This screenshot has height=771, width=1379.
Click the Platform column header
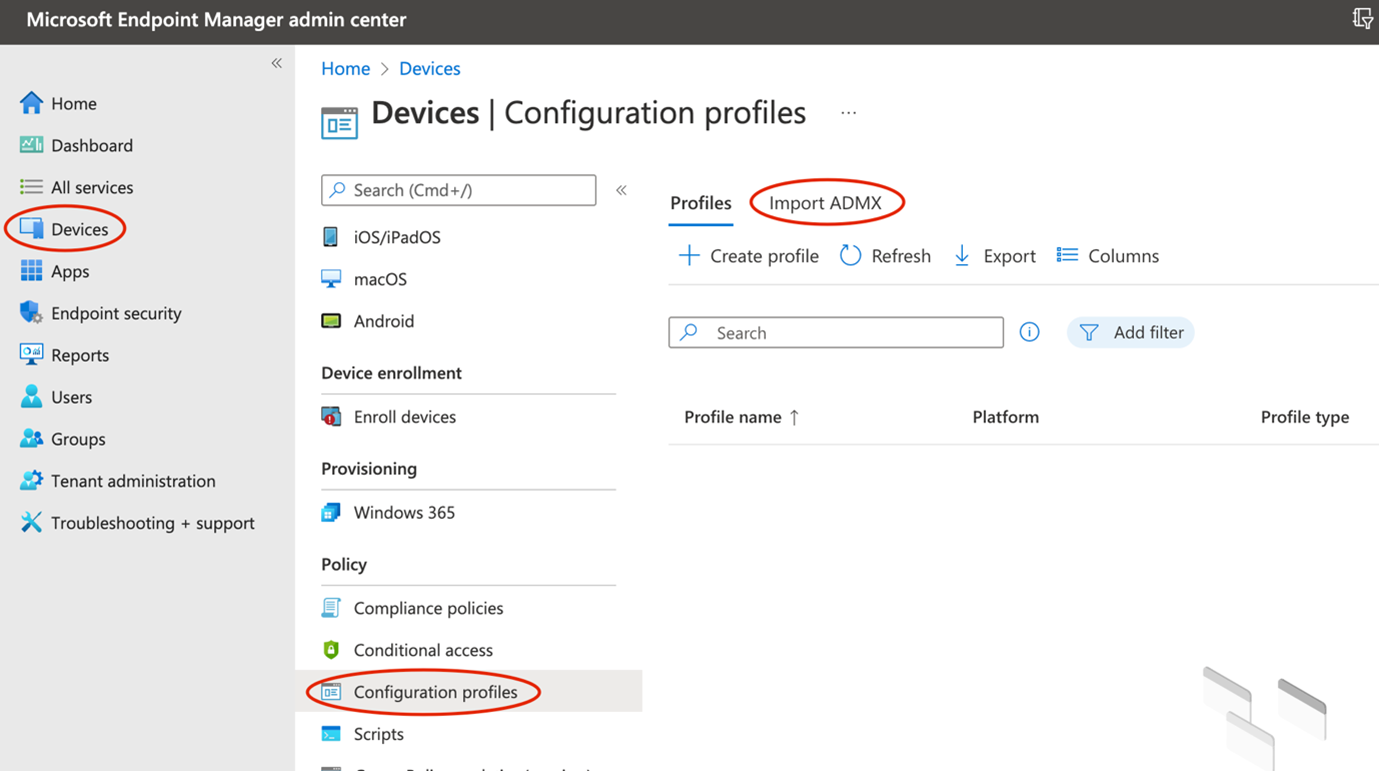(1006, 417)
